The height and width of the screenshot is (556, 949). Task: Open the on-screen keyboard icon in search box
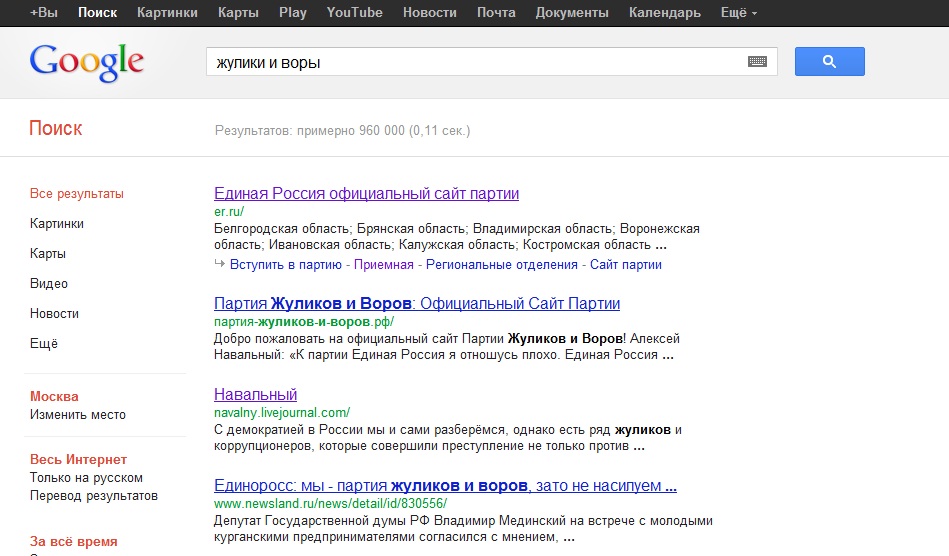[x=757, y=61]
